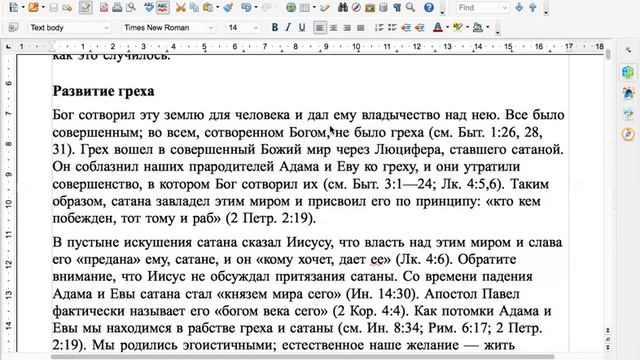The image size is (640, 360).
Task: Open the New document type dropdown arrow
Action: (23, 7)
